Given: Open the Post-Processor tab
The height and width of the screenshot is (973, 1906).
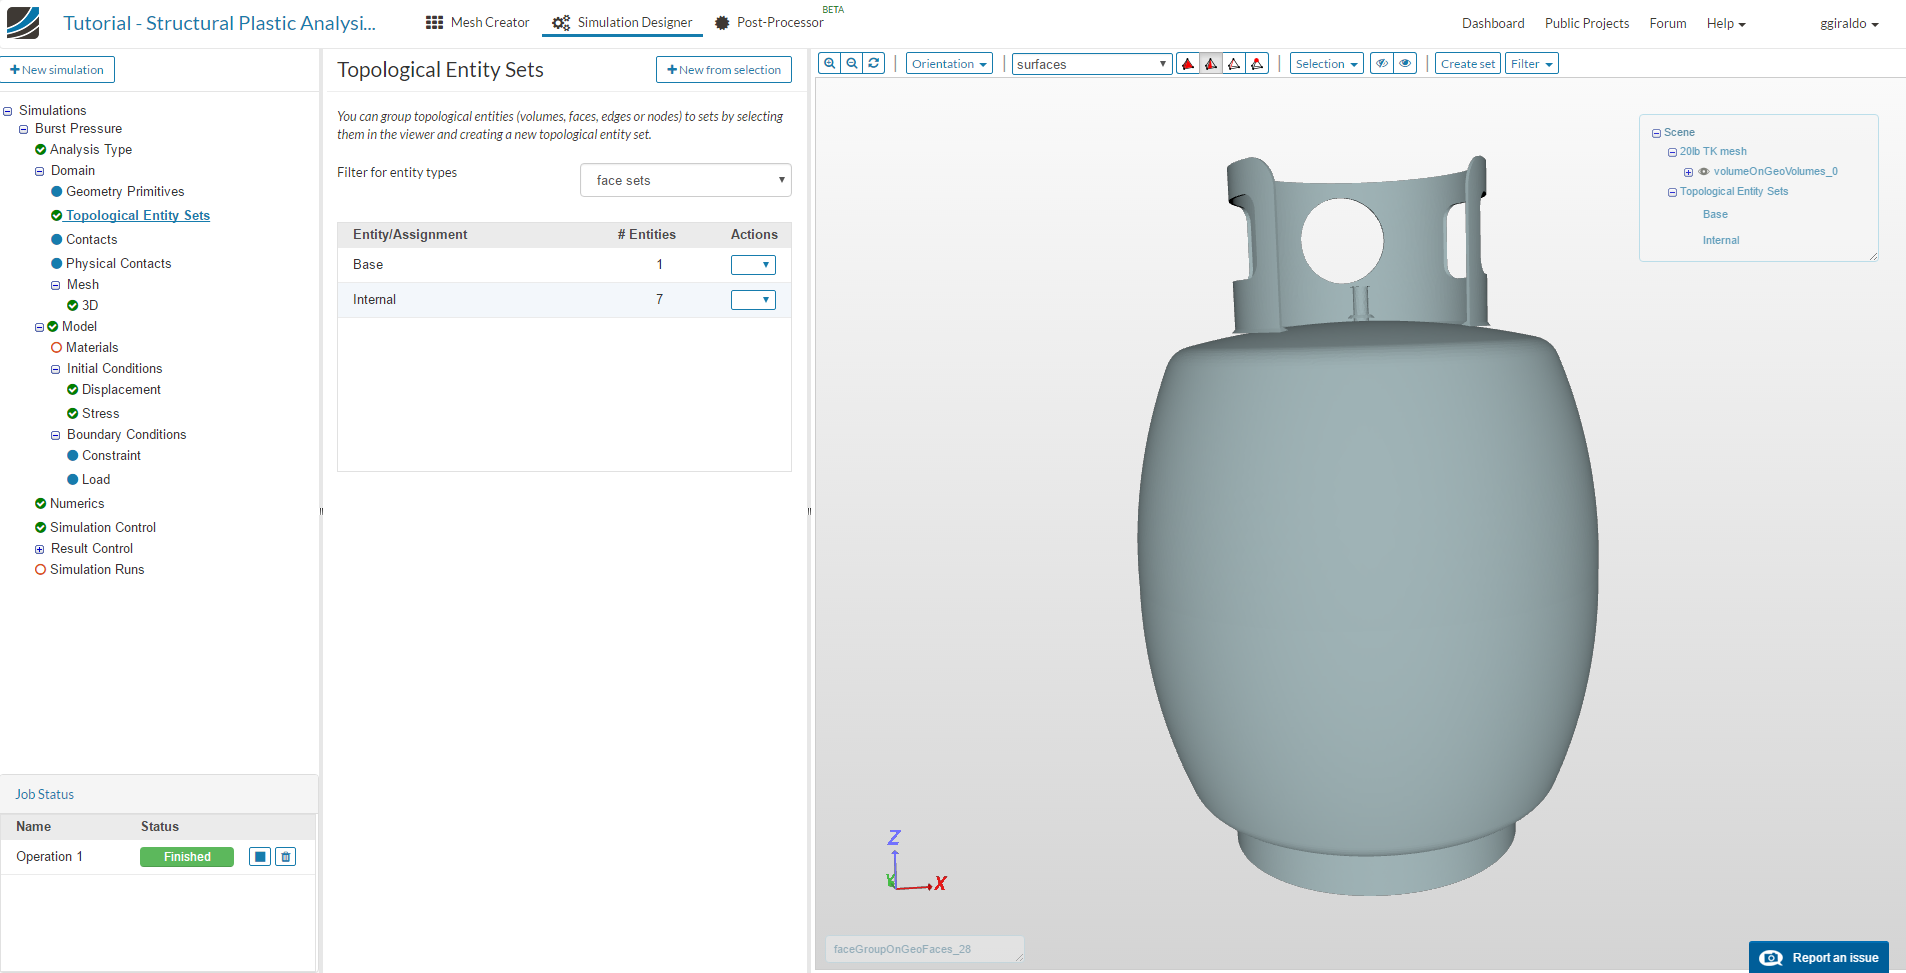Looking at the screenshot, I should (x=770, y=23).
